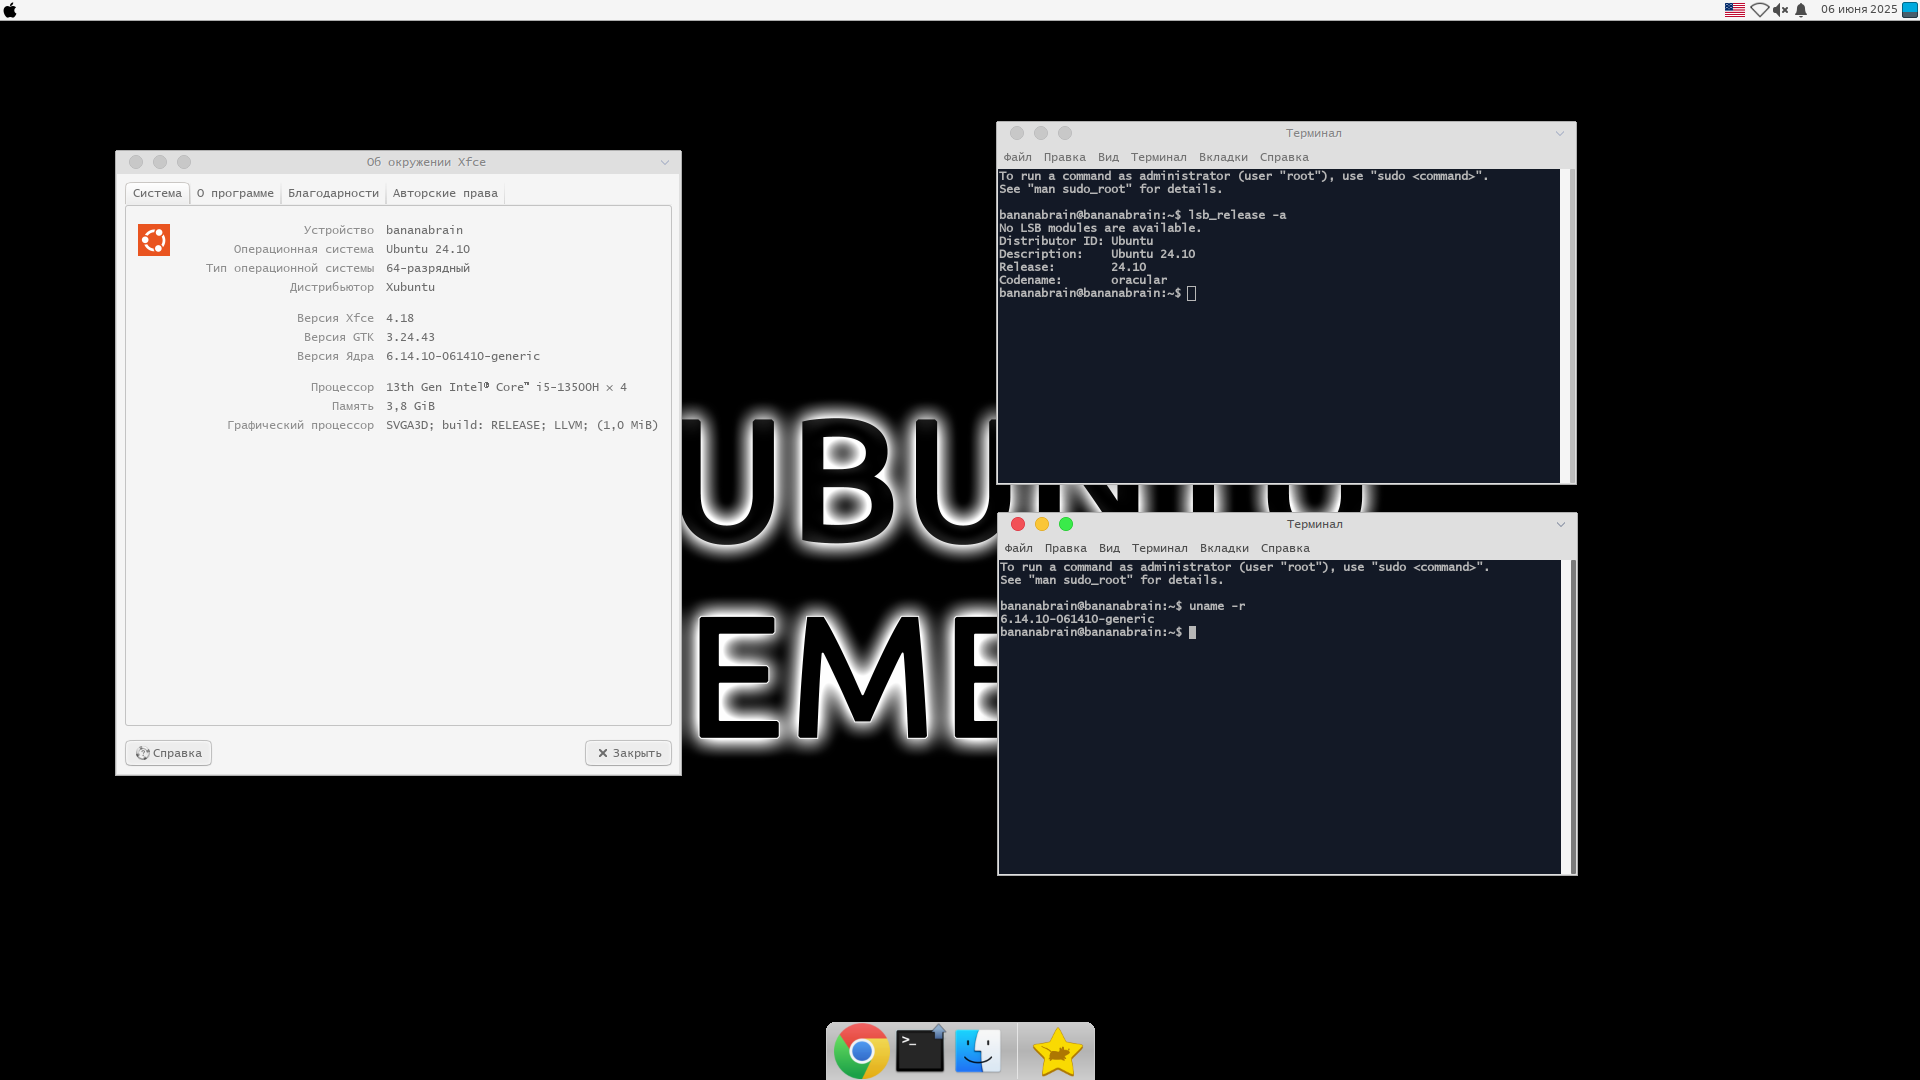Click yellow minimize button of lower terminal
Screen dimensions: 1920x1080
pyautogui.click(x=1042, y=524)
